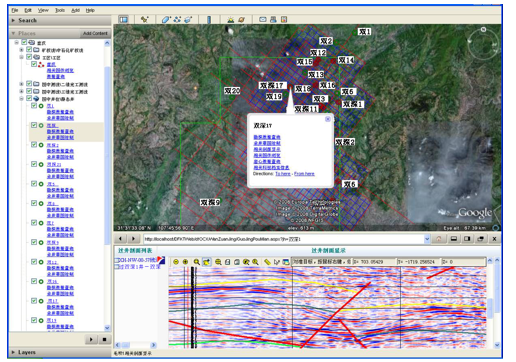Image resolution: width=516 pixels, height=362 pixels.
Task: Open the View menu
Action: coord(43,10)
